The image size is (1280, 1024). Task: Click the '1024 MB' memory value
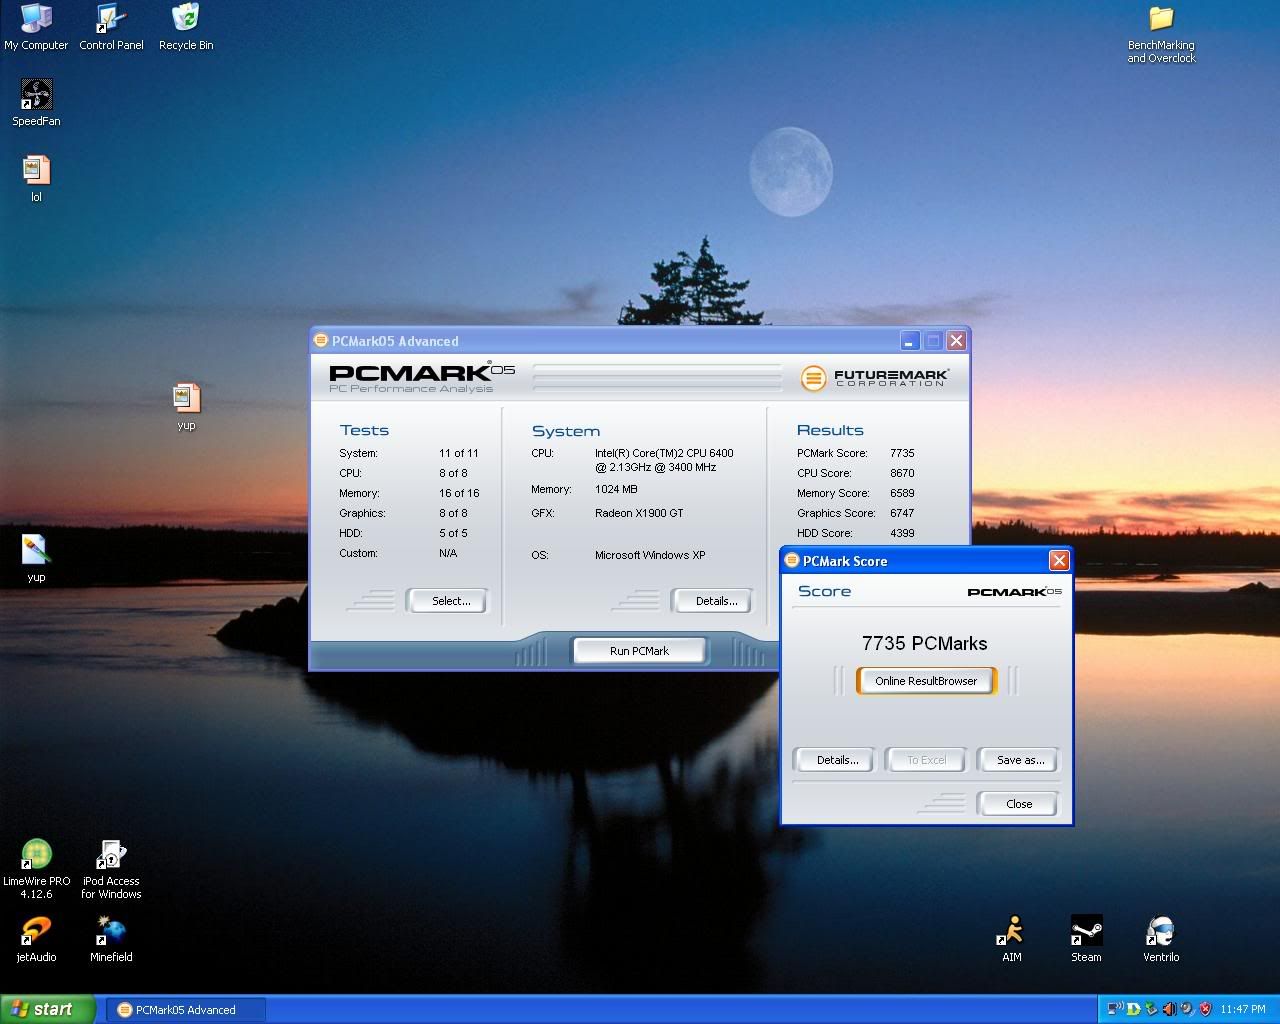point(616,489)
